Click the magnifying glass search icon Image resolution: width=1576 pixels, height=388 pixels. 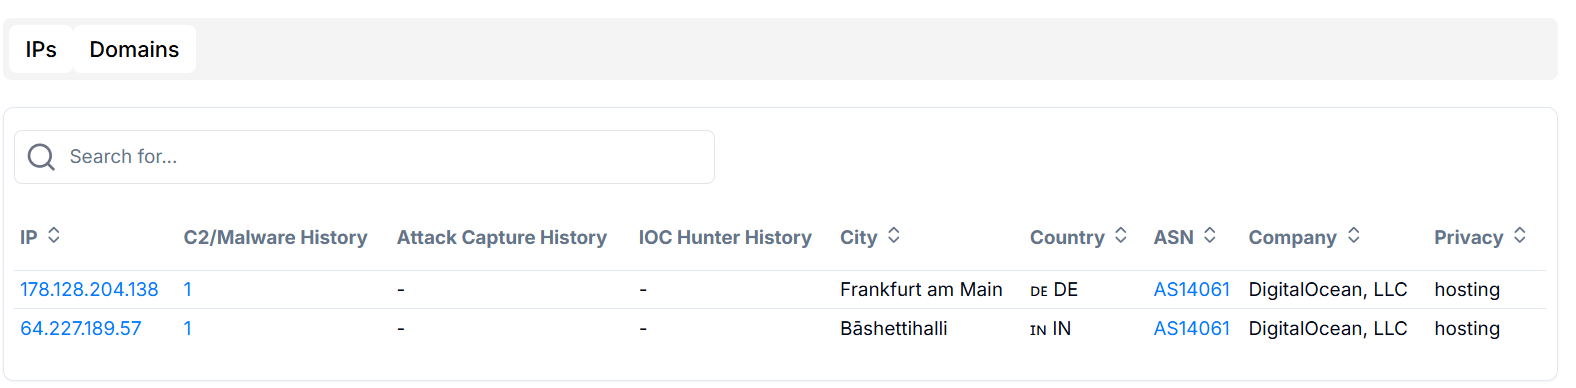click(x=41, y=157)
